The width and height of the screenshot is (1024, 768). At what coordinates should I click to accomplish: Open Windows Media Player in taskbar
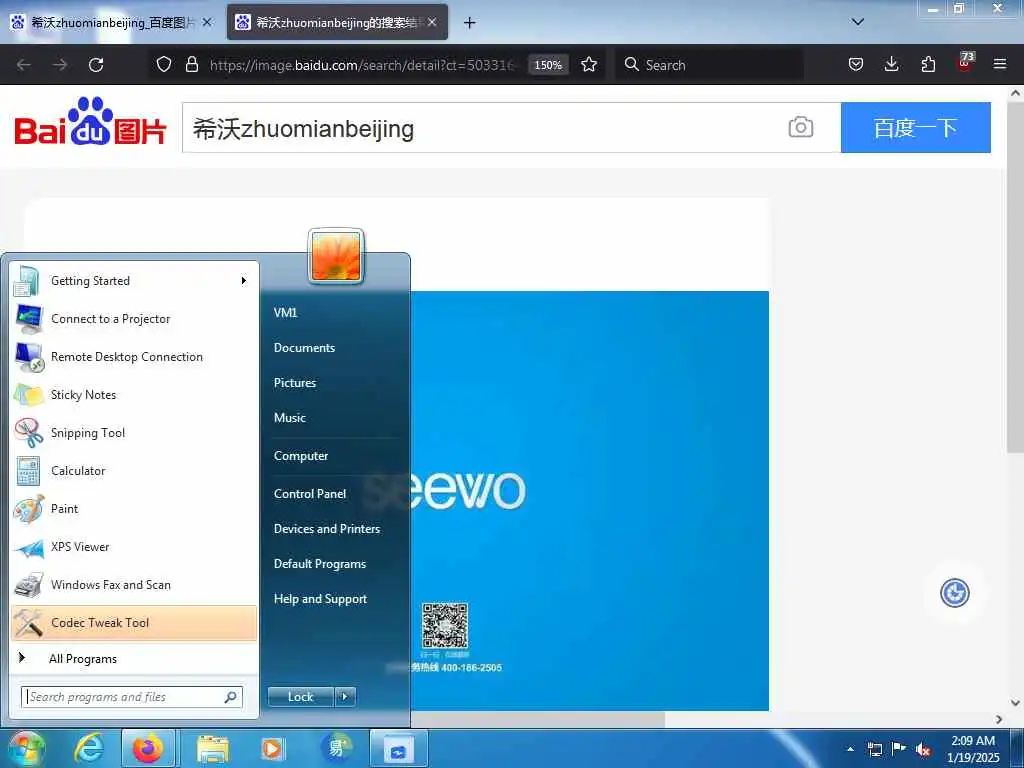271,748
